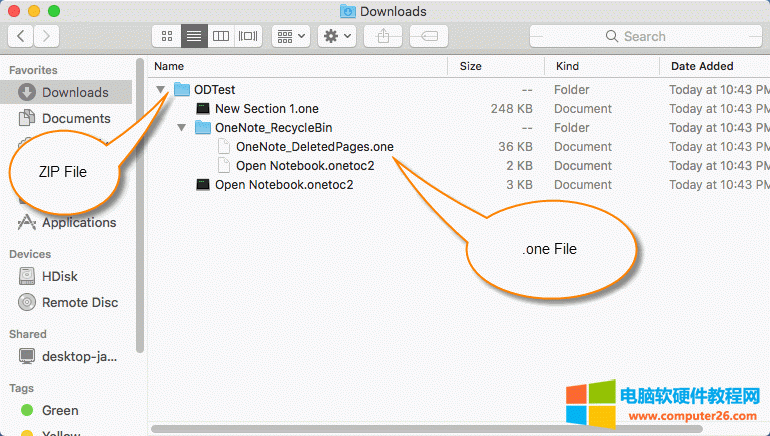Viewport: 770px width, 436px height.
Task: Sort by the Date Added column
Action: 701,66
